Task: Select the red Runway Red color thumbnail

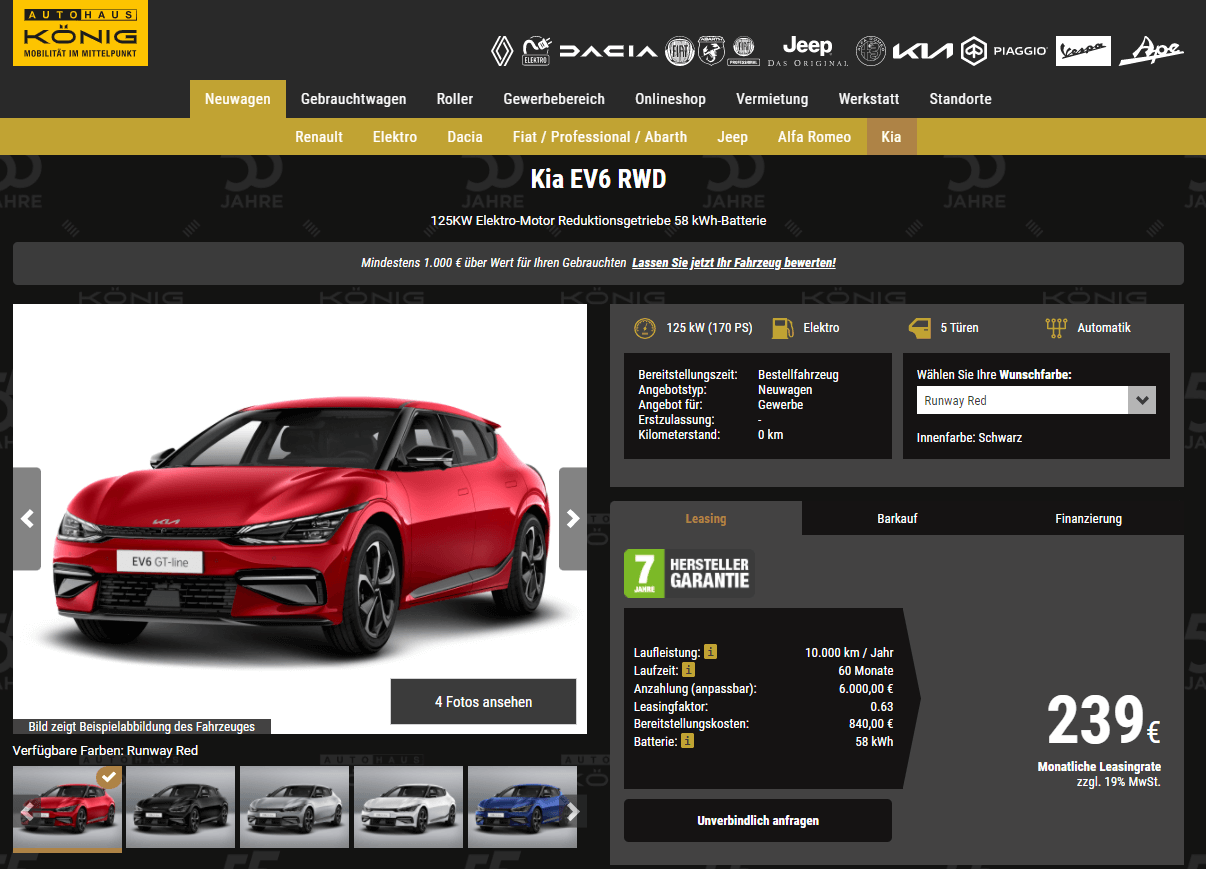Action: tap(67, 808)
